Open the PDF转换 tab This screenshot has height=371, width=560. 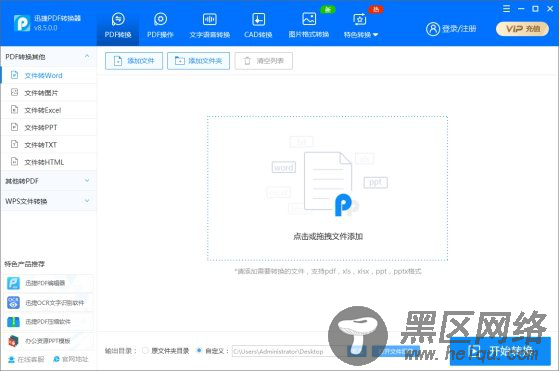pos(118,25)
